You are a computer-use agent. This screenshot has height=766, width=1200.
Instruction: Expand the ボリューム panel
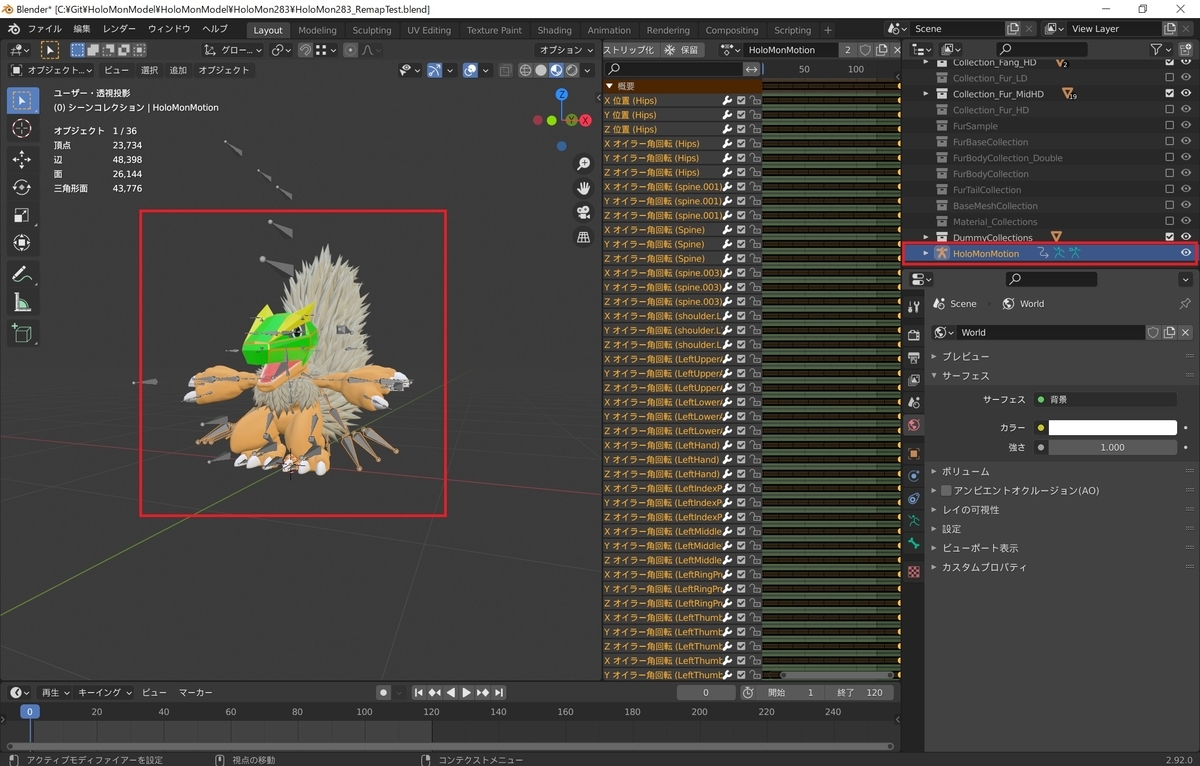[965, 471]
